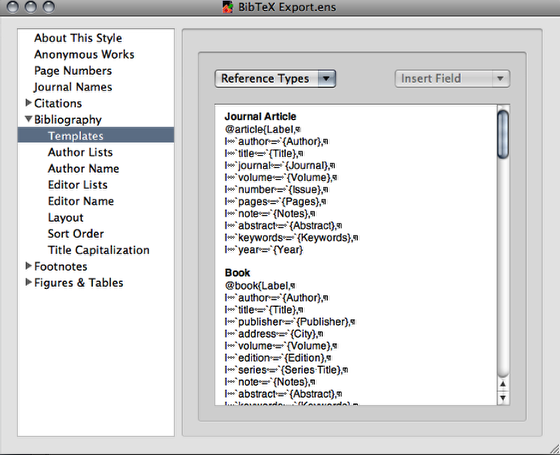Click the scroll up arrow
This screenshot has width=560, height=455.
click(x=503, y=384)
